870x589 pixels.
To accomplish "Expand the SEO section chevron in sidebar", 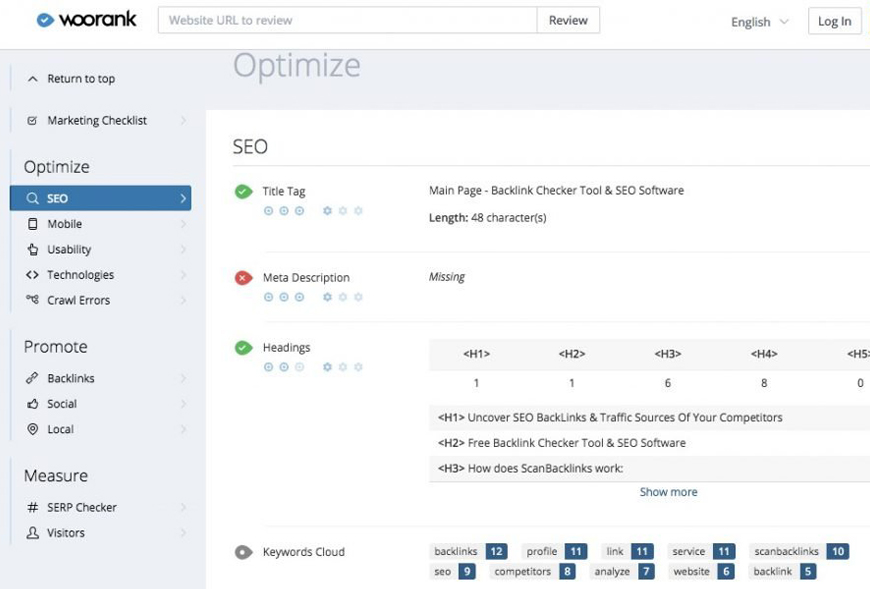I will click(x=183, y=199).
